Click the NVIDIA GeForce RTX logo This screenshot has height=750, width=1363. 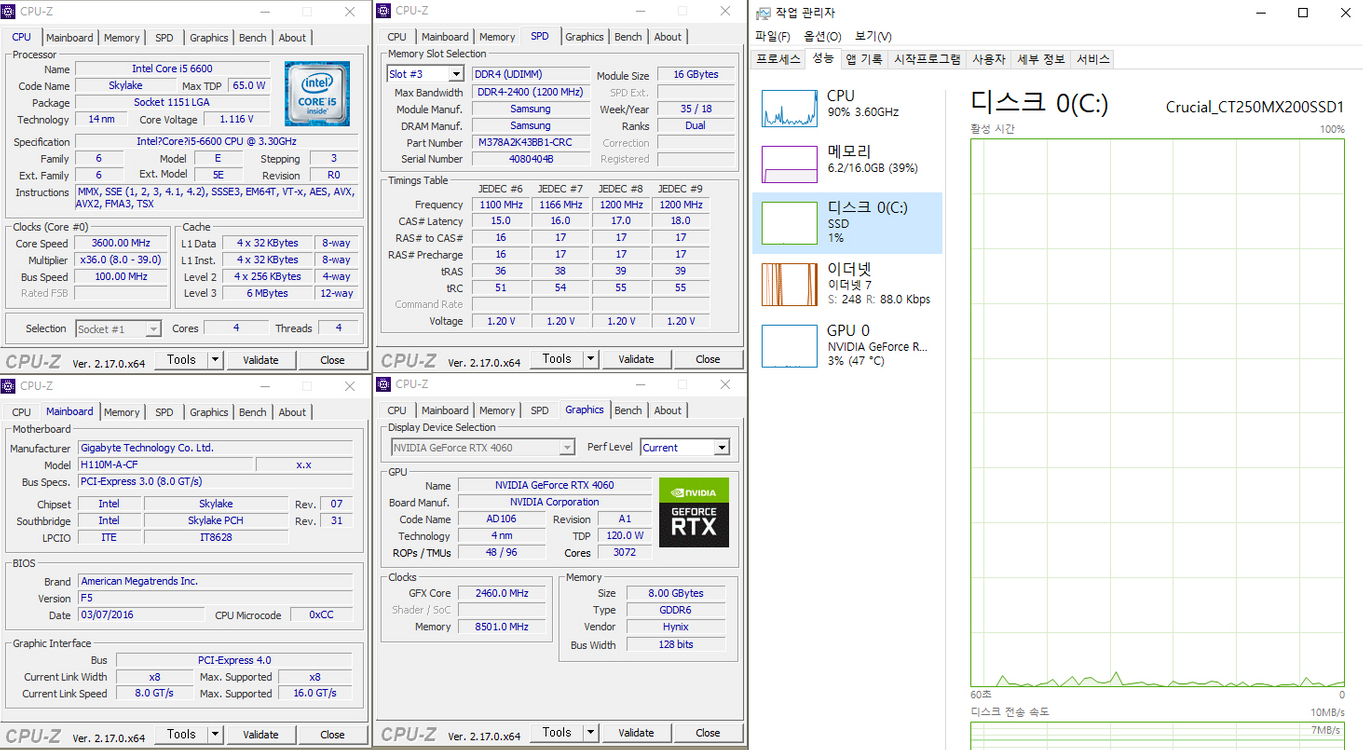coord(693,513)
